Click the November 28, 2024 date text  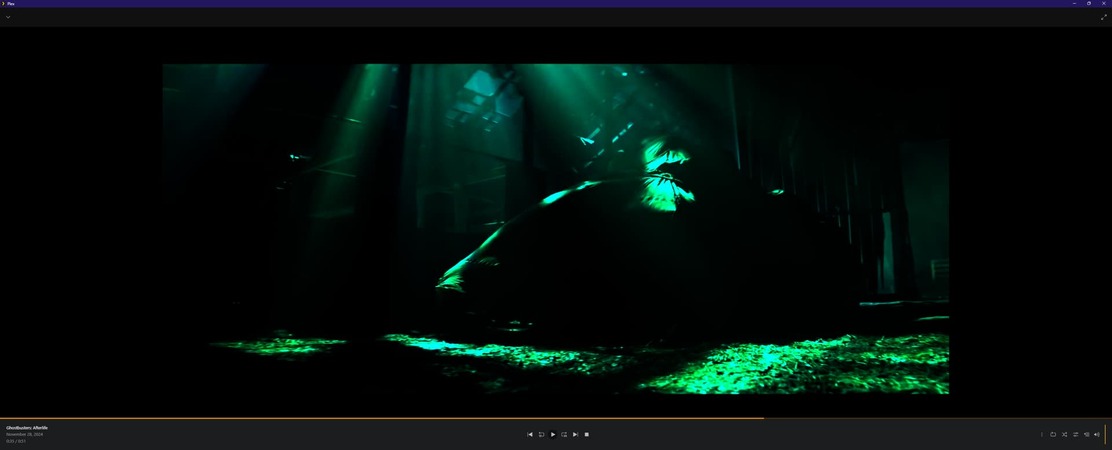[25, 434]
